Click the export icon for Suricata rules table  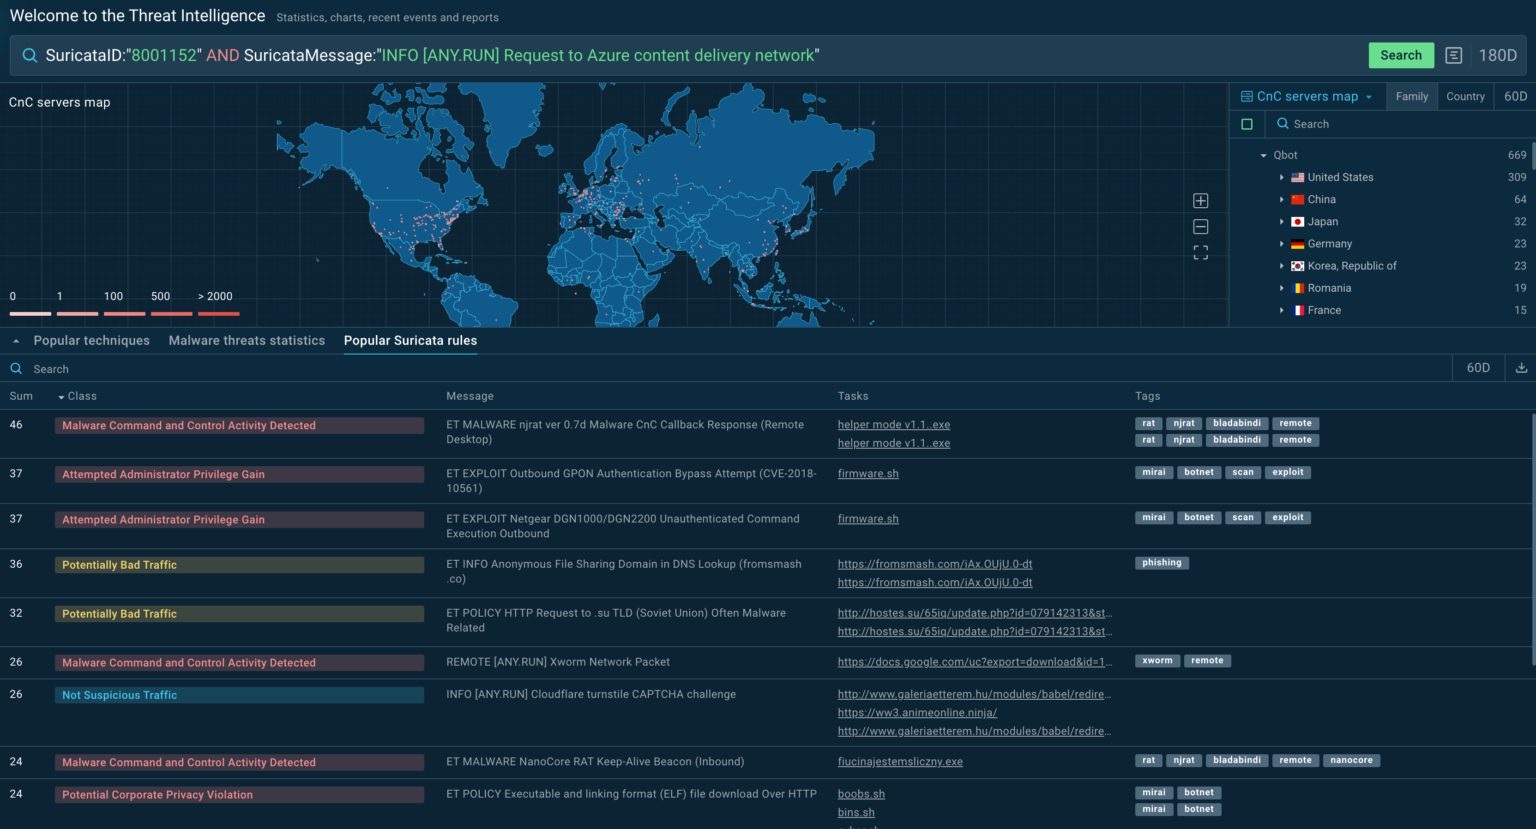[x=1521, y=368]
